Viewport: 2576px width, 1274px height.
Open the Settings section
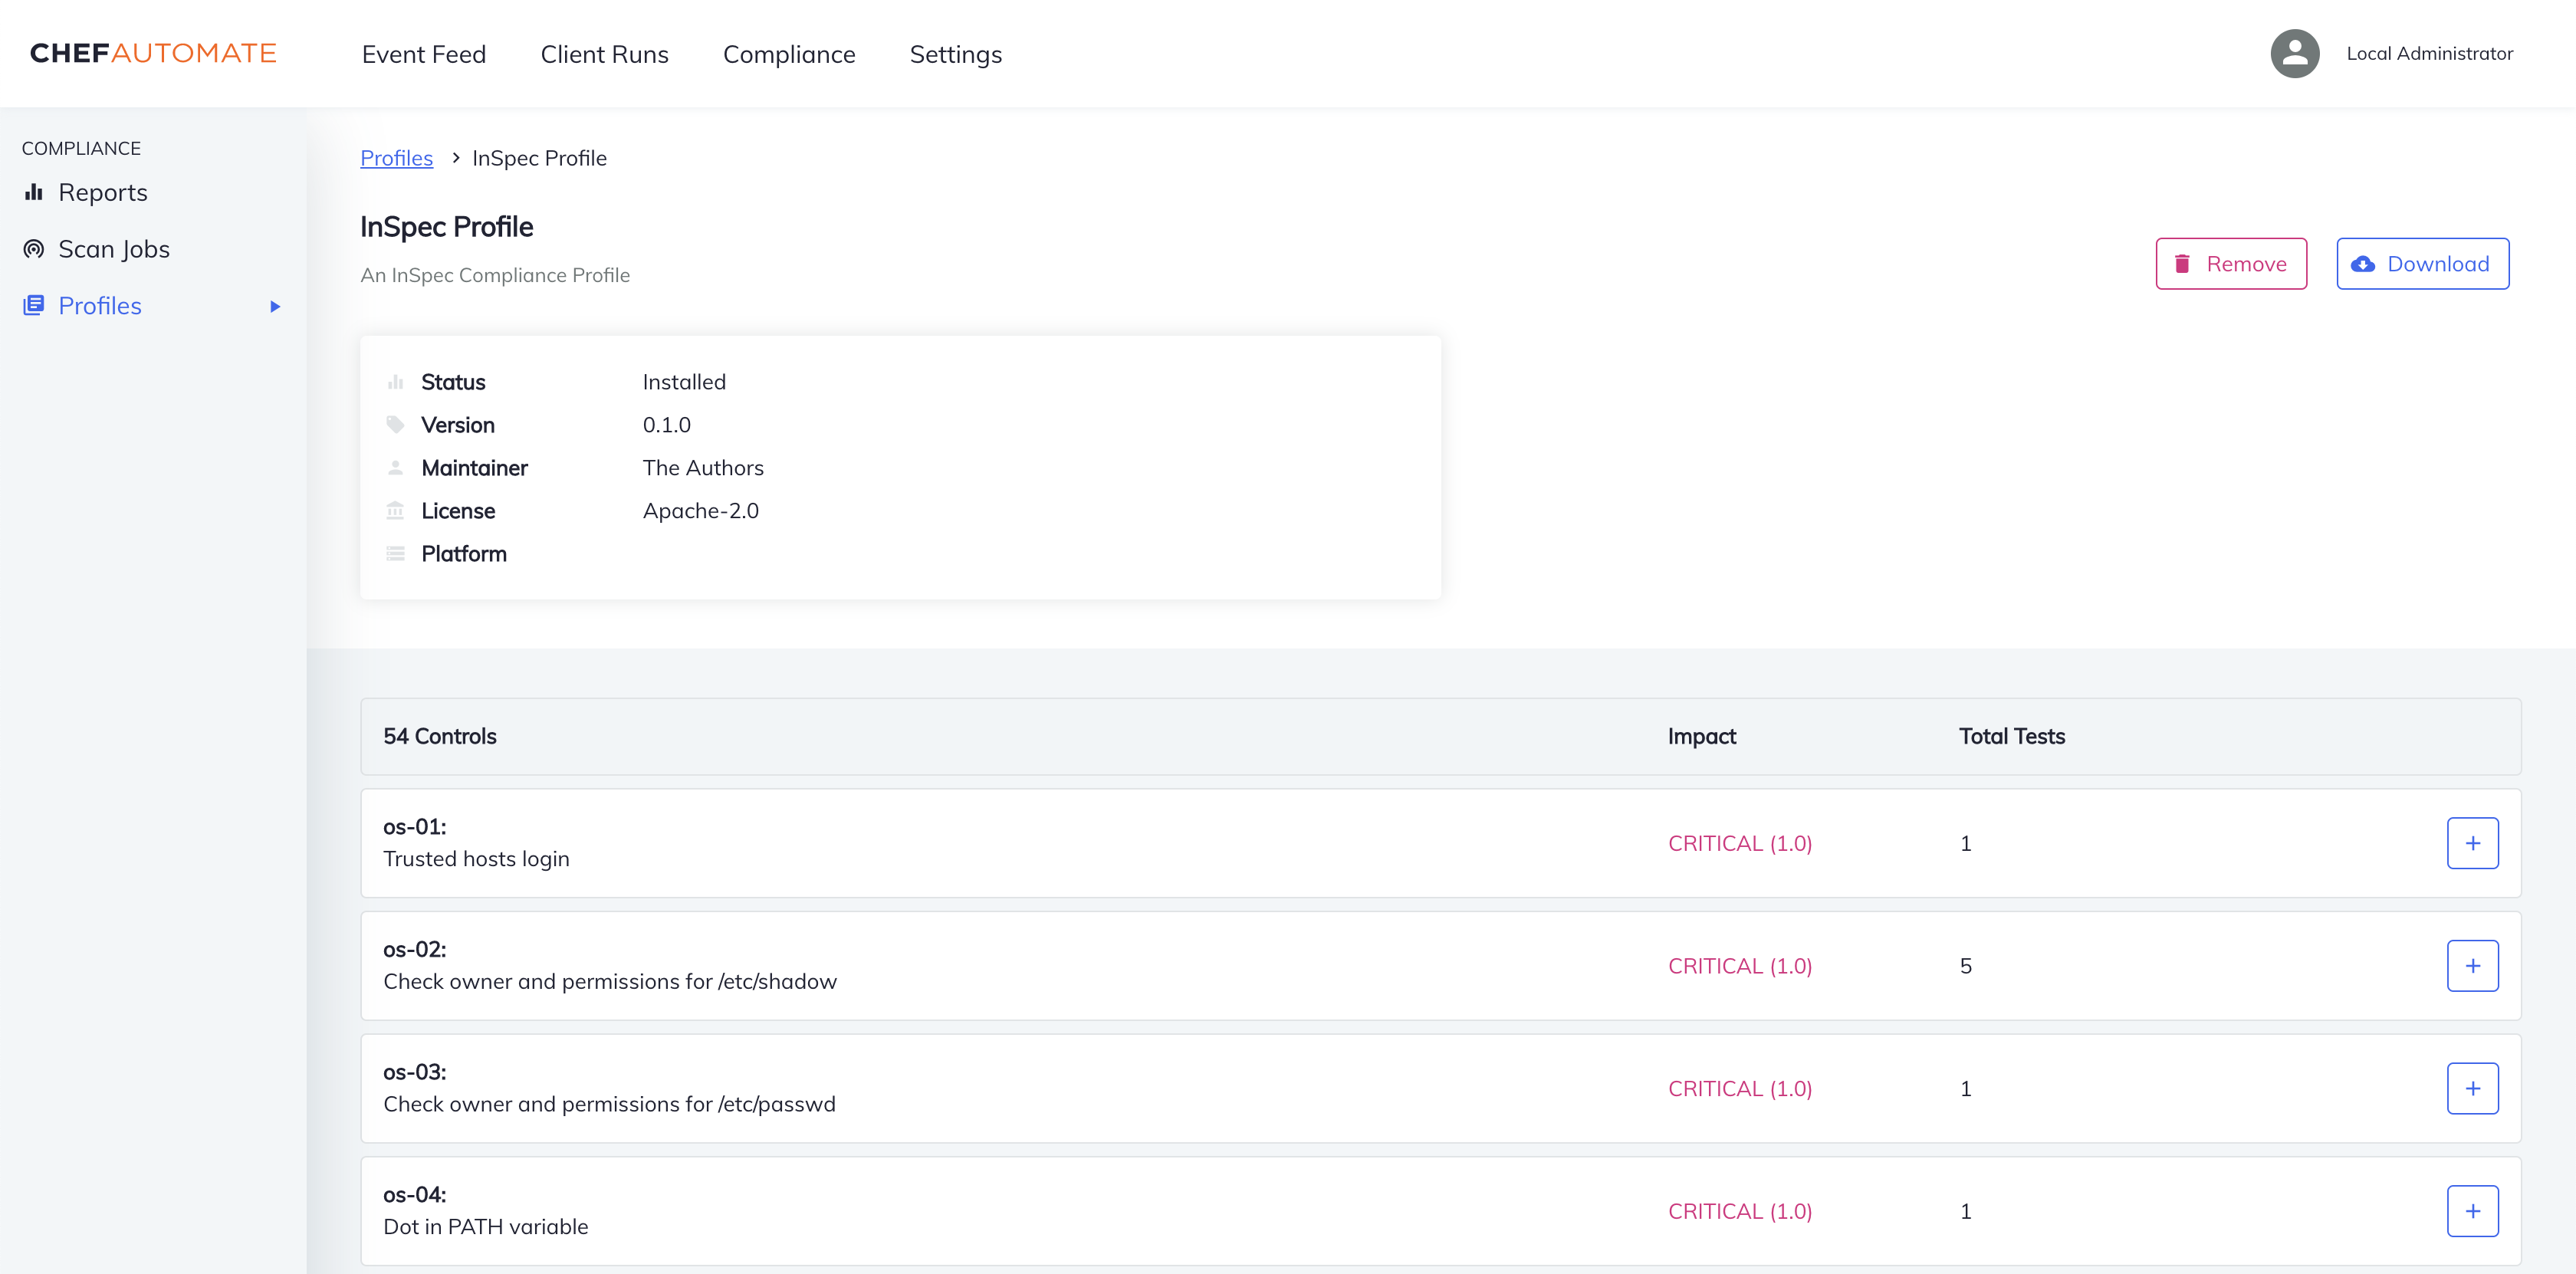click(955, 54)
